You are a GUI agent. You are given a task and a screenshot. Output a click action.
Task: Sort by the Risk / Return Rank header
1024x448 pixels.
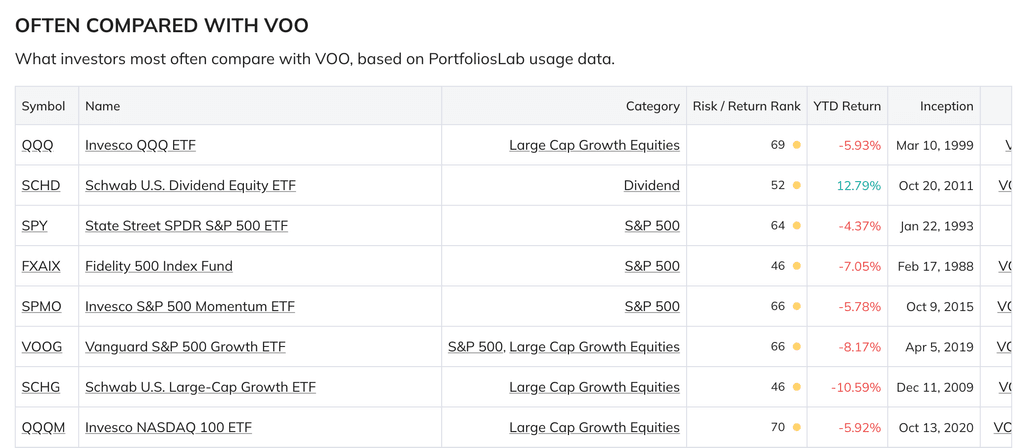click(746, 106)
